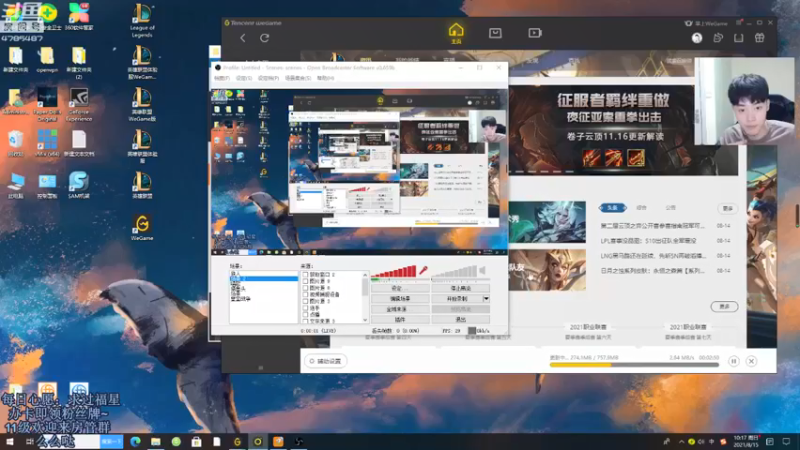
Task: Open OBS 帮助 menu
Action: [x=325, y=78]
